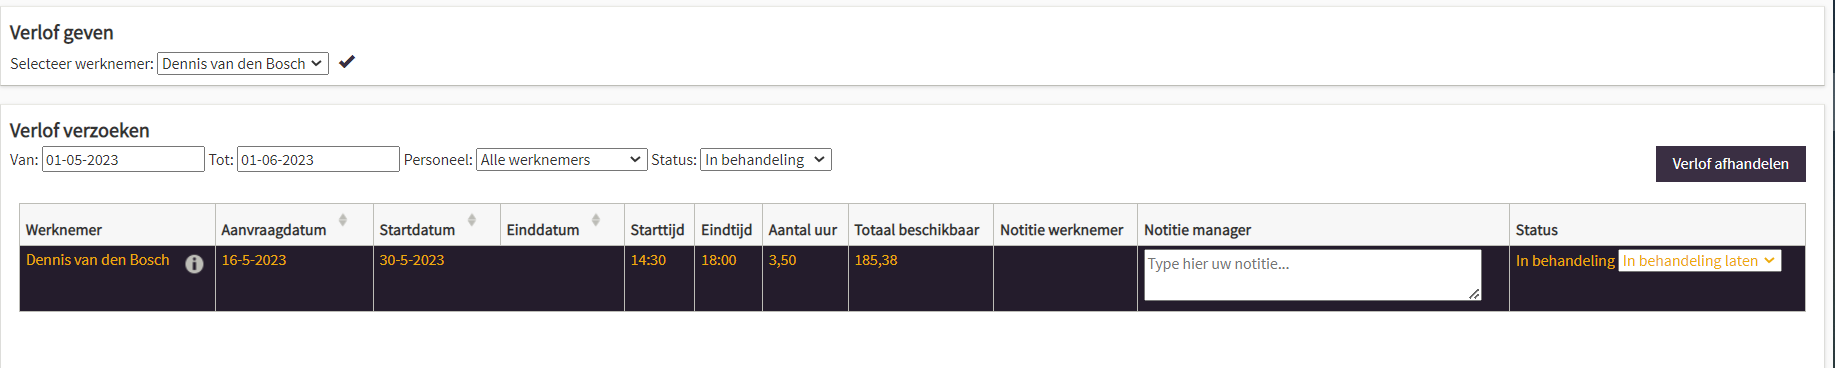Select the Dennis van den Bosch row name

tap(98, 260)
